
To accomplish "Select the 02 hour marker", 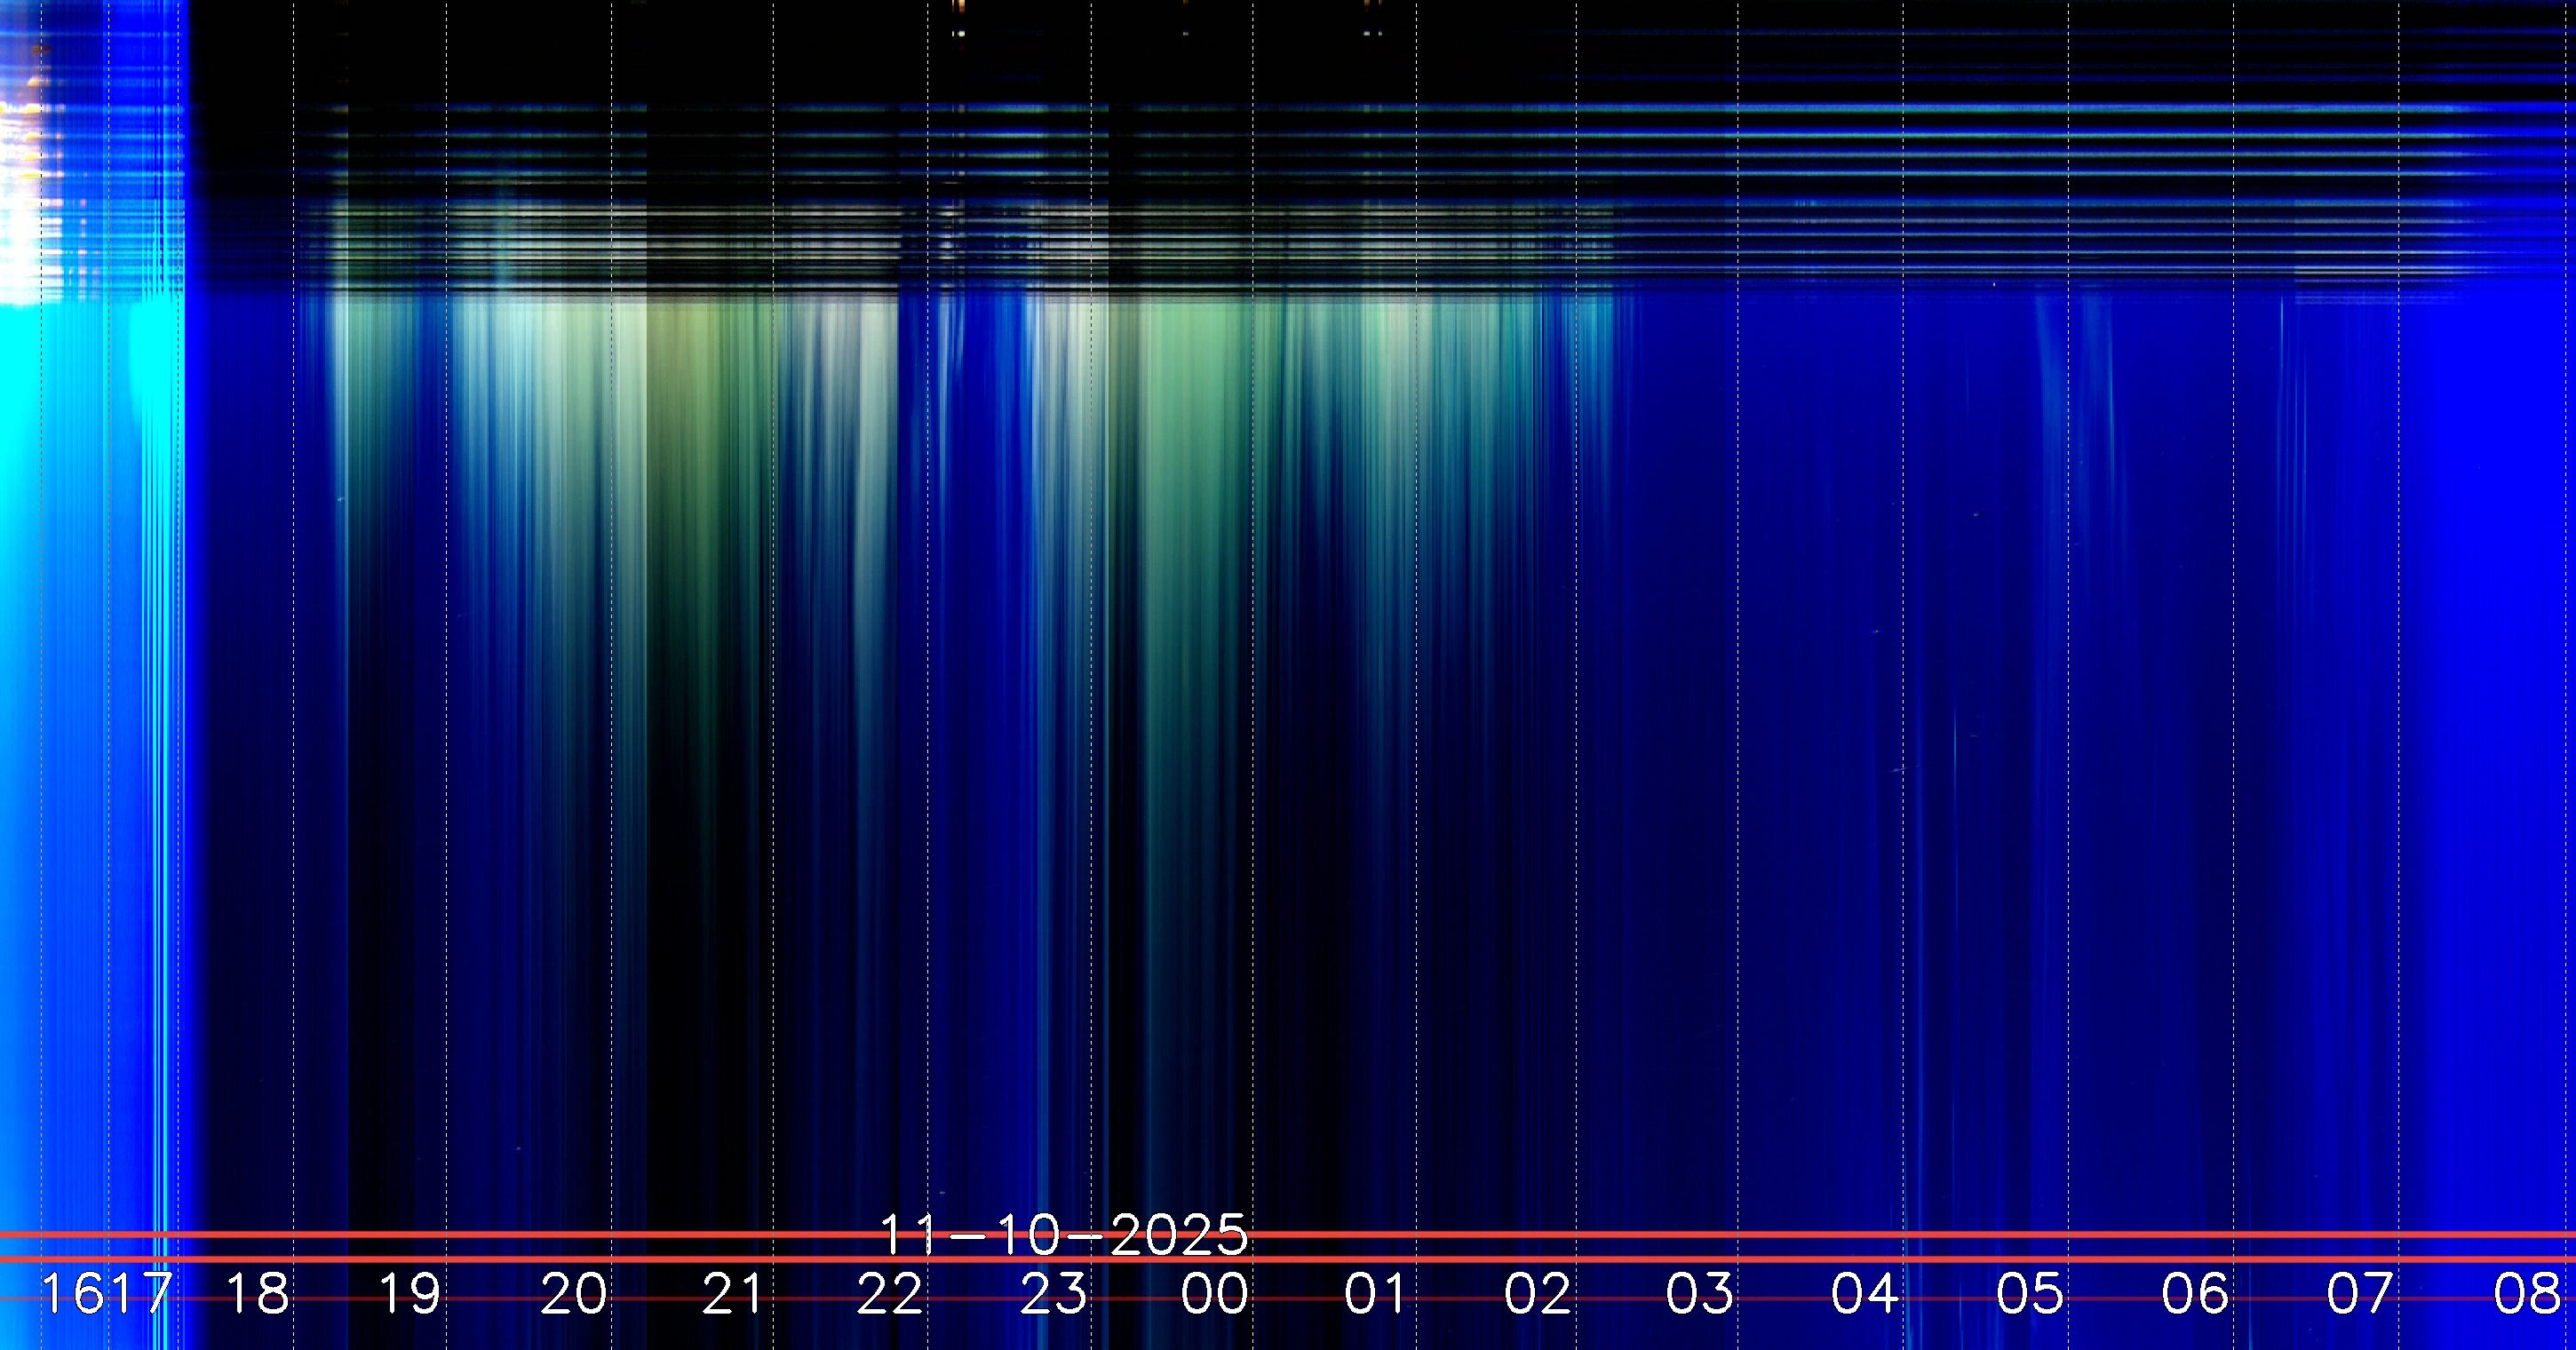I will (x=1538, y=1294).
